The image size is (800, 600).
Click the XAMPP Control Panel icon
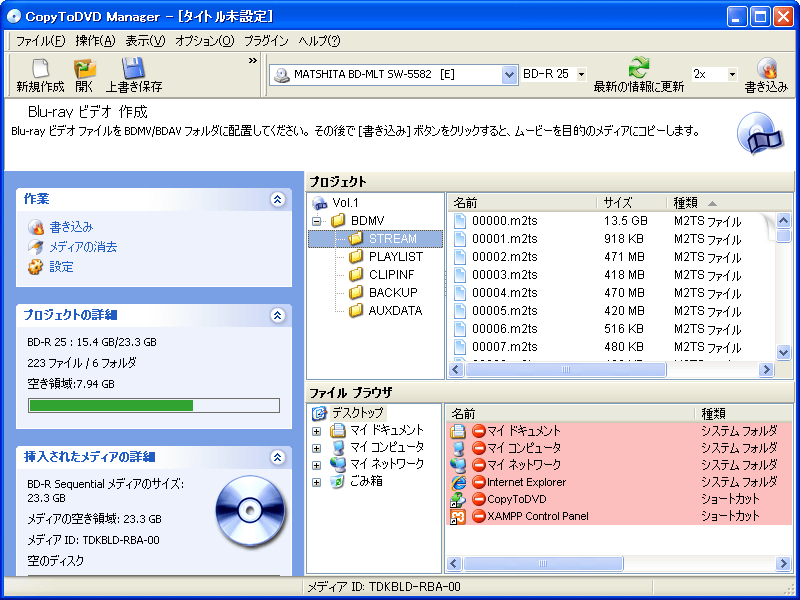[x=458, y=517]
